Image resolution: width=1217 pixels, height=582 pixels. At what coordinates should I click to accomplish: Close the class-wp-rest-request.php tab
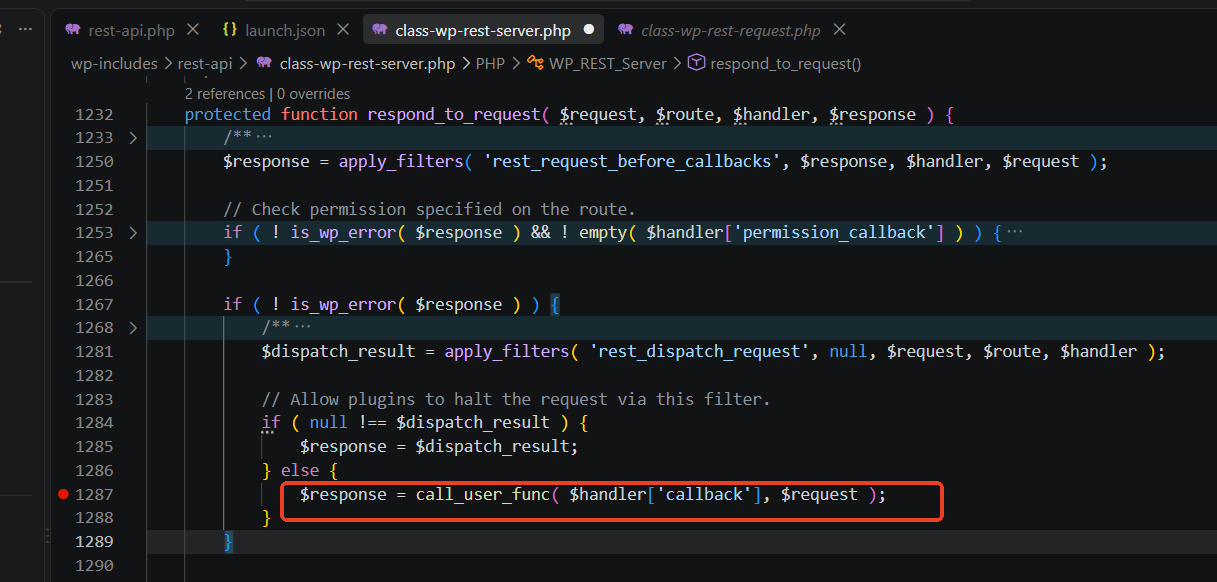click(x=839, y=30)
